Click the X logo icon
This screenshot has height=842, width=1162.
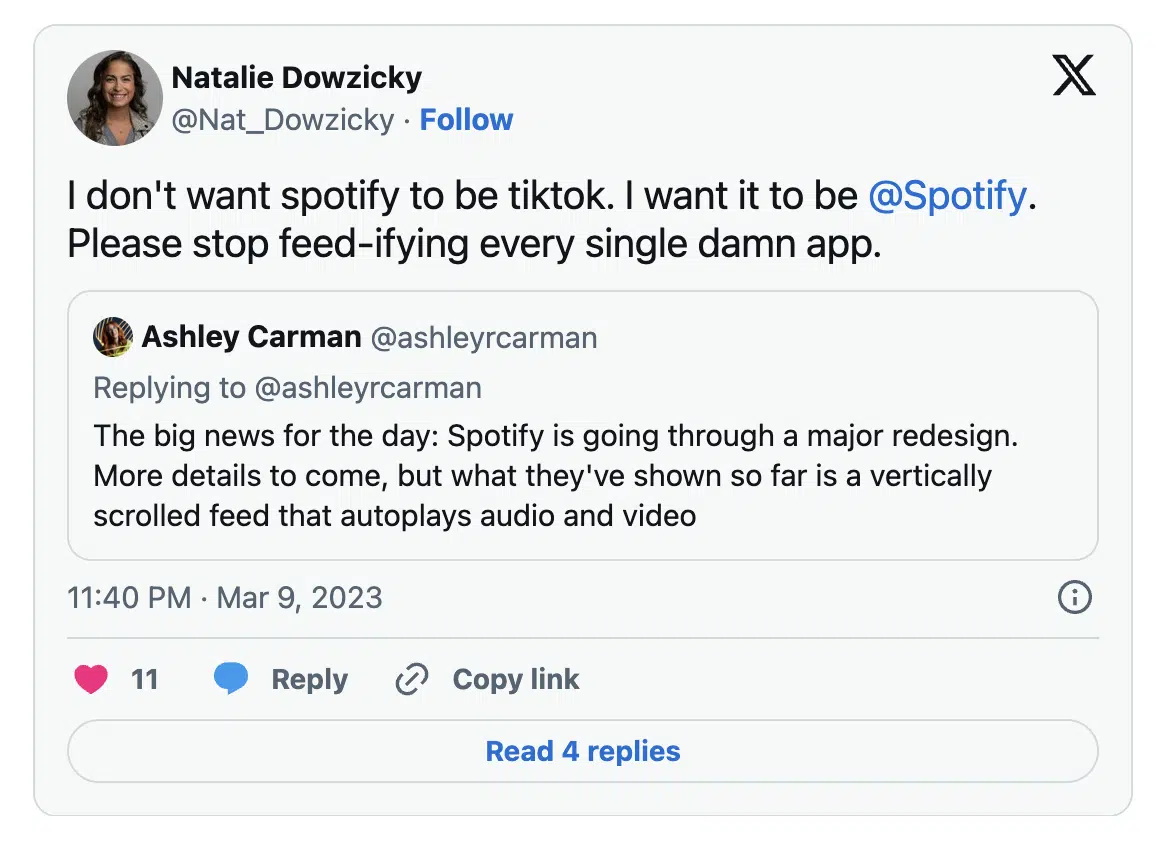(x=1074, y=75)
